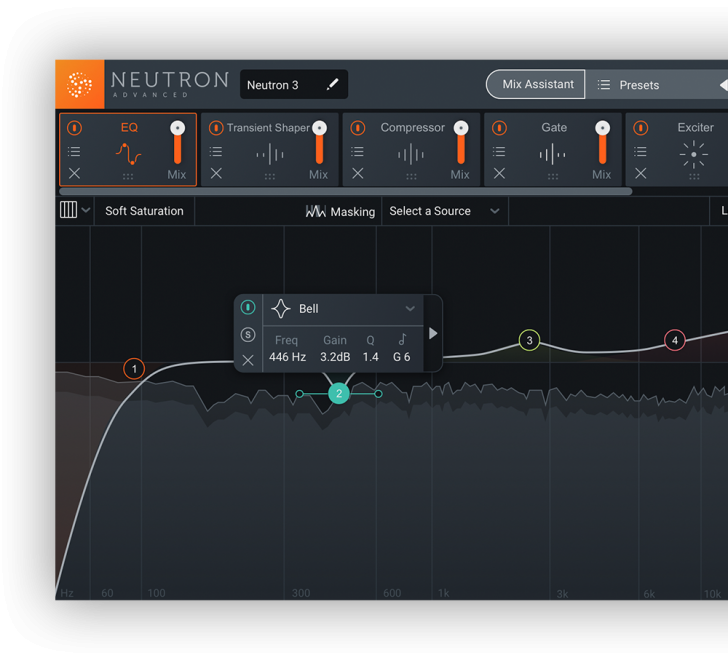Click the 446 Hz frequency value
The image size is (728, 660).
click(287, 357)
